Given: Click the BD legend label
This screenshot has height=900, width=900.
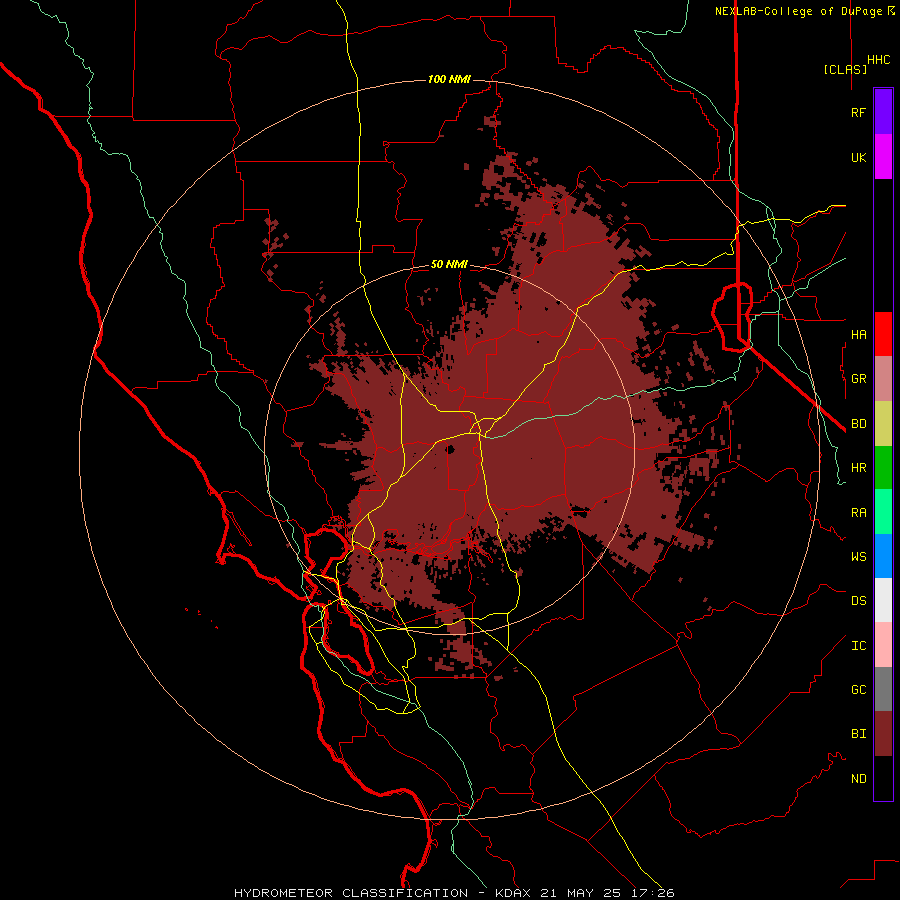Looking at the screenshot, I should 858,424.
